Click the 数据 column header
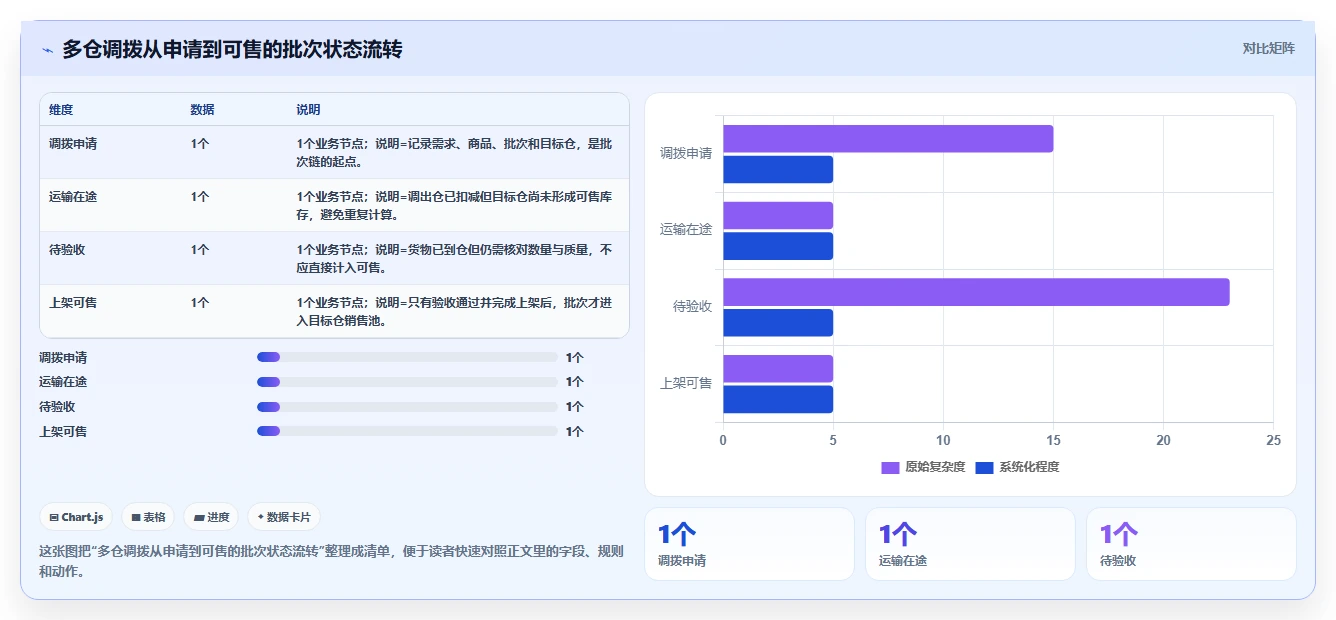The height and width of the screenshot is (620, 1336). [x=202, y=109]
